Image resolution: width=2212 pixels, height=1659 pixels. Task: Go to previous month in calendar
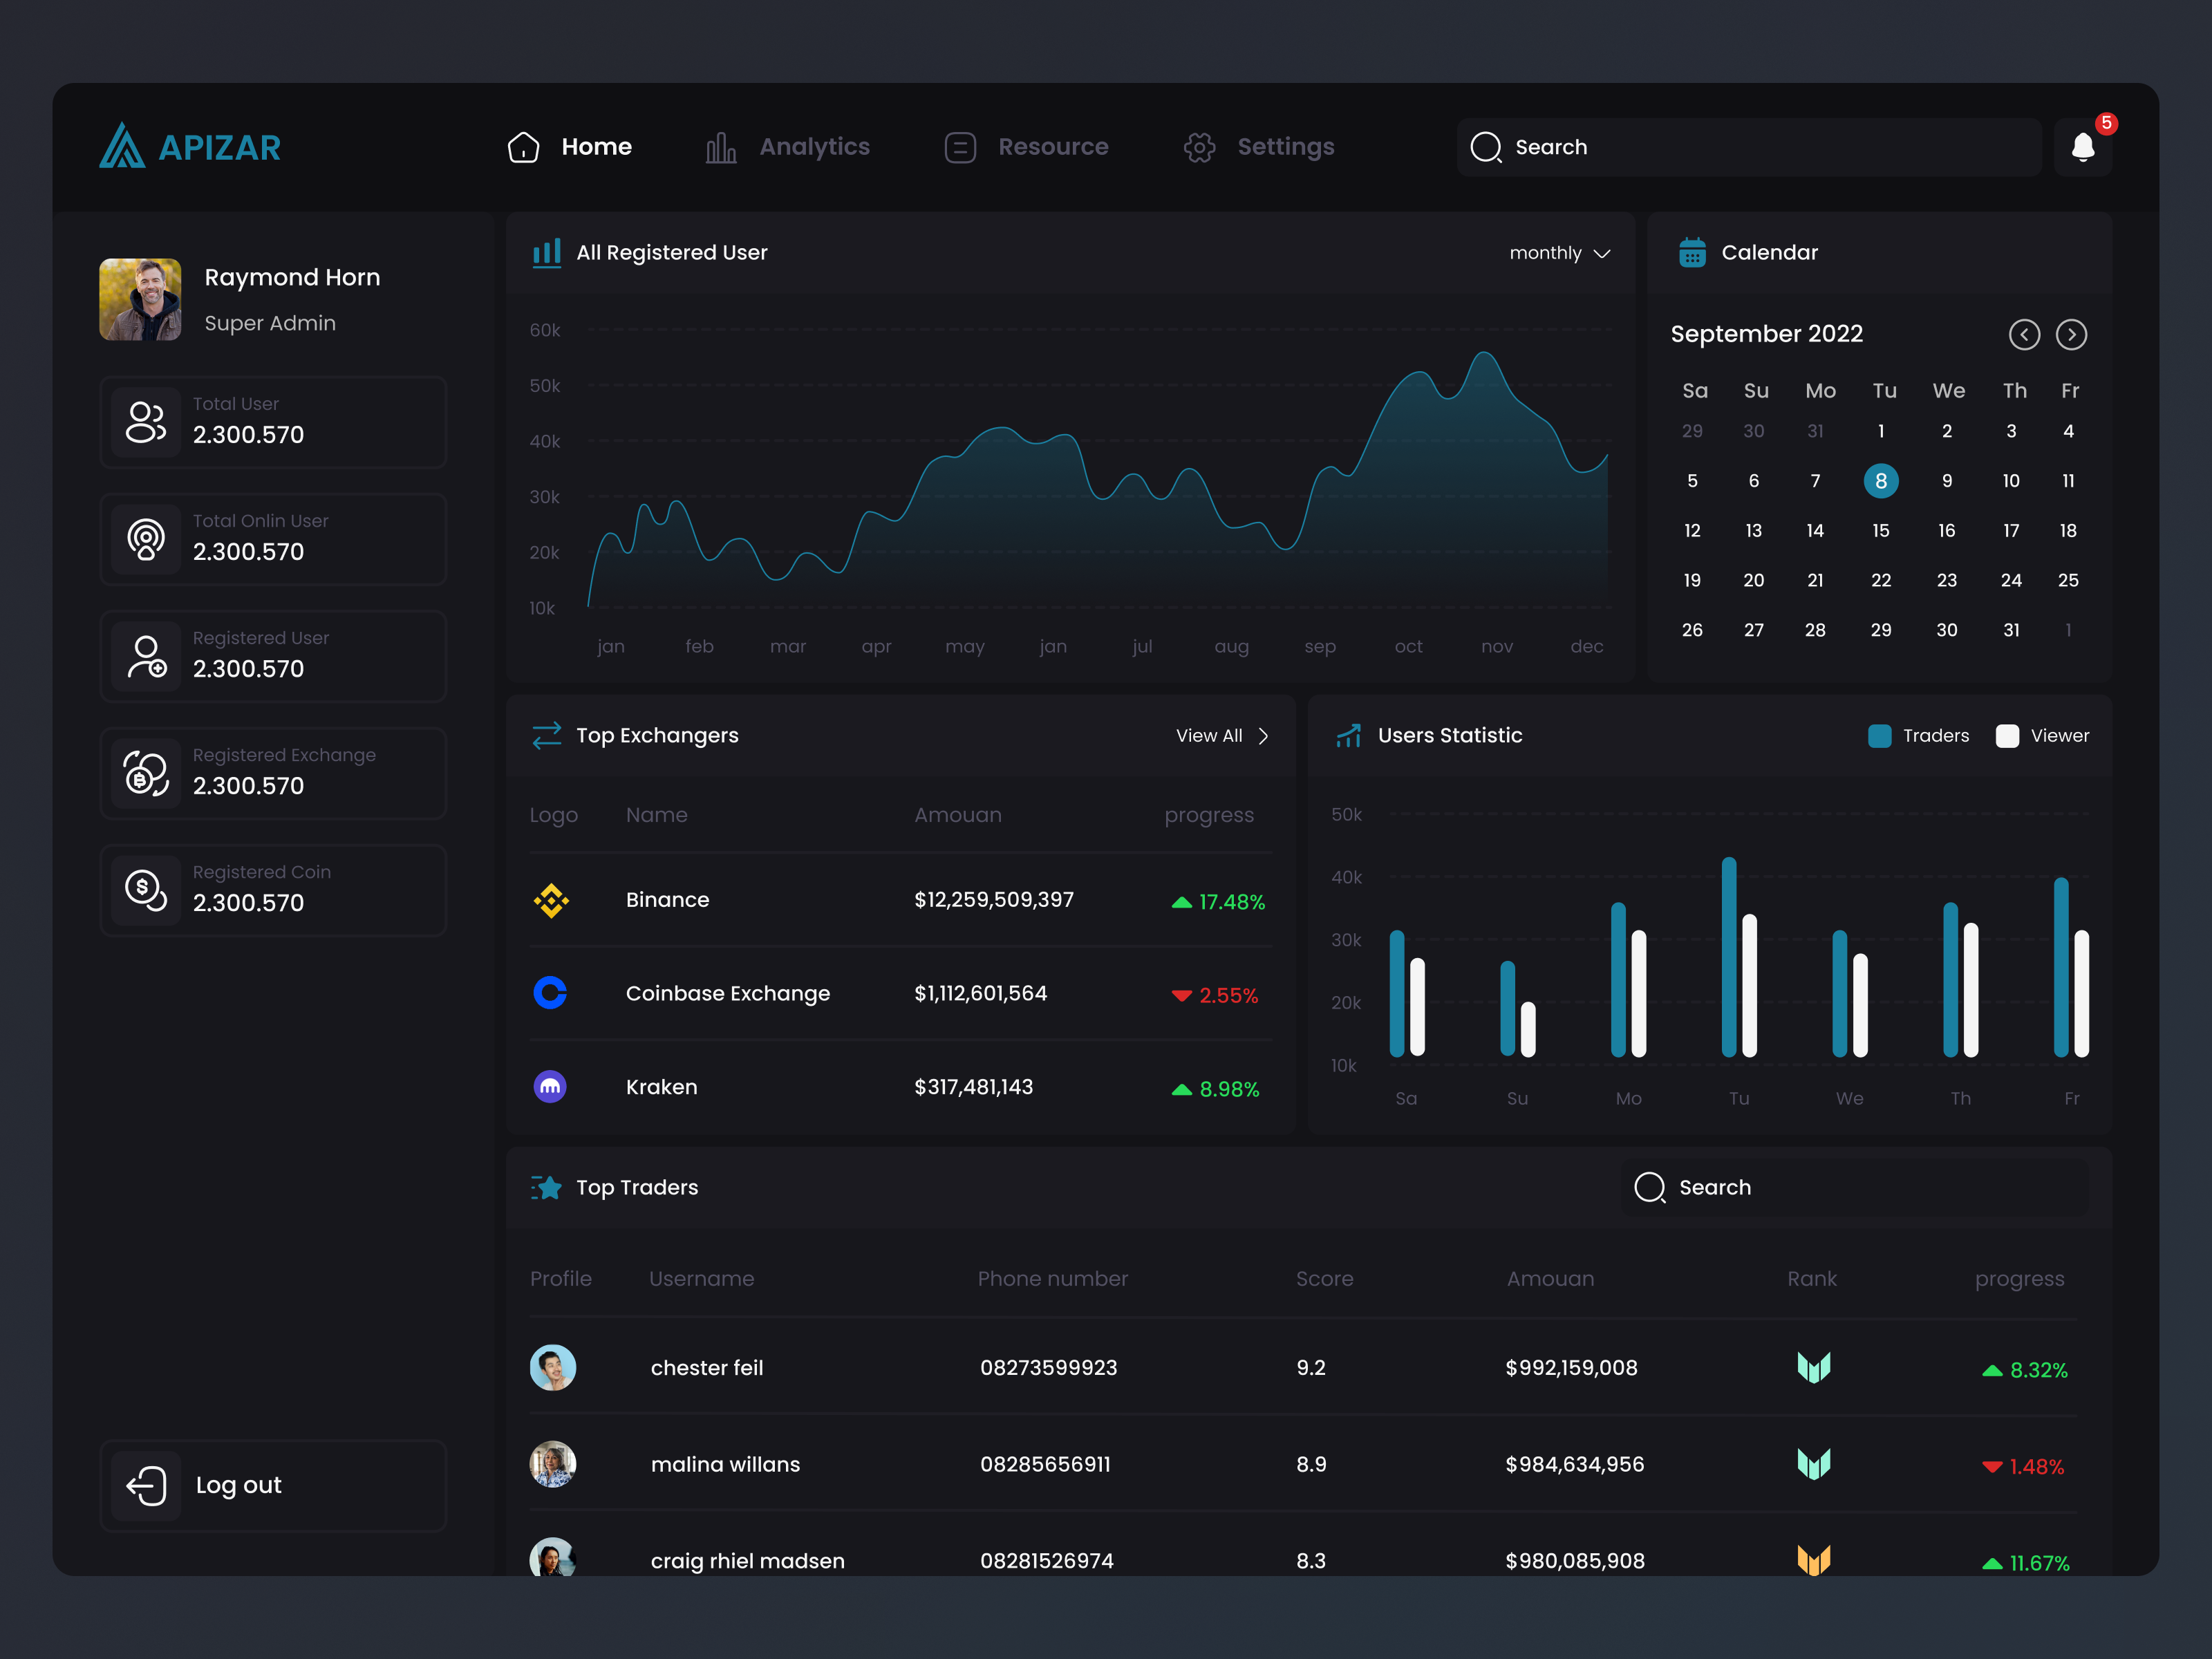[x=2024, y=334]
